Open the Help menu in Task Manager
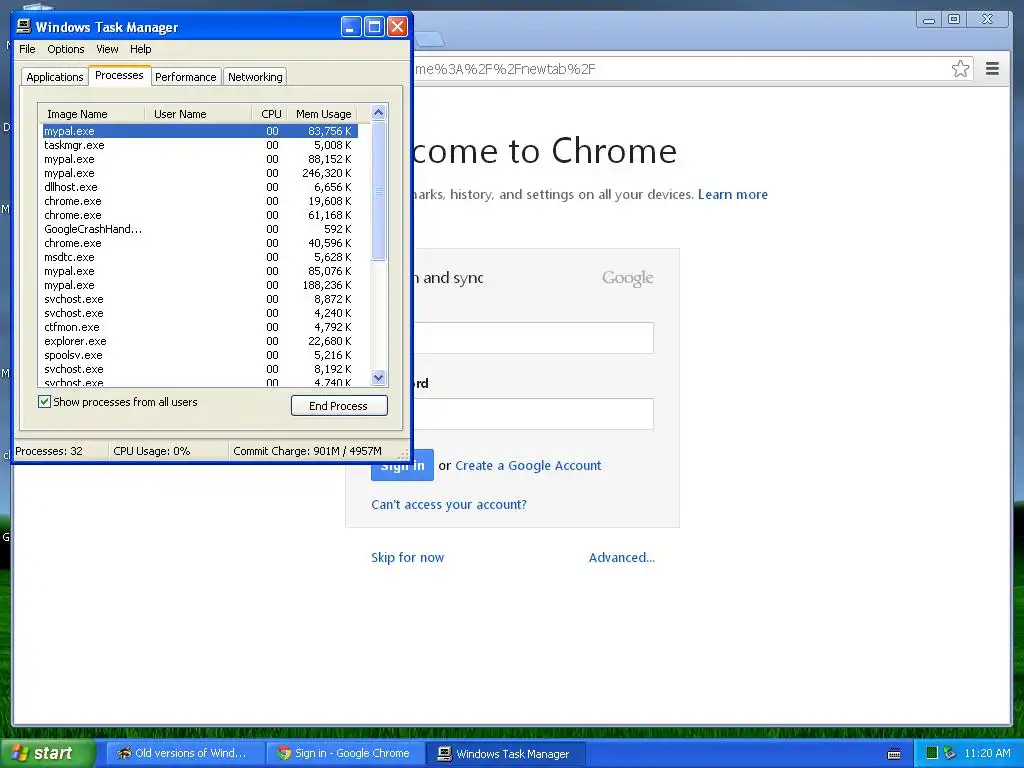 pyautogui.click(x=140, y=49)
